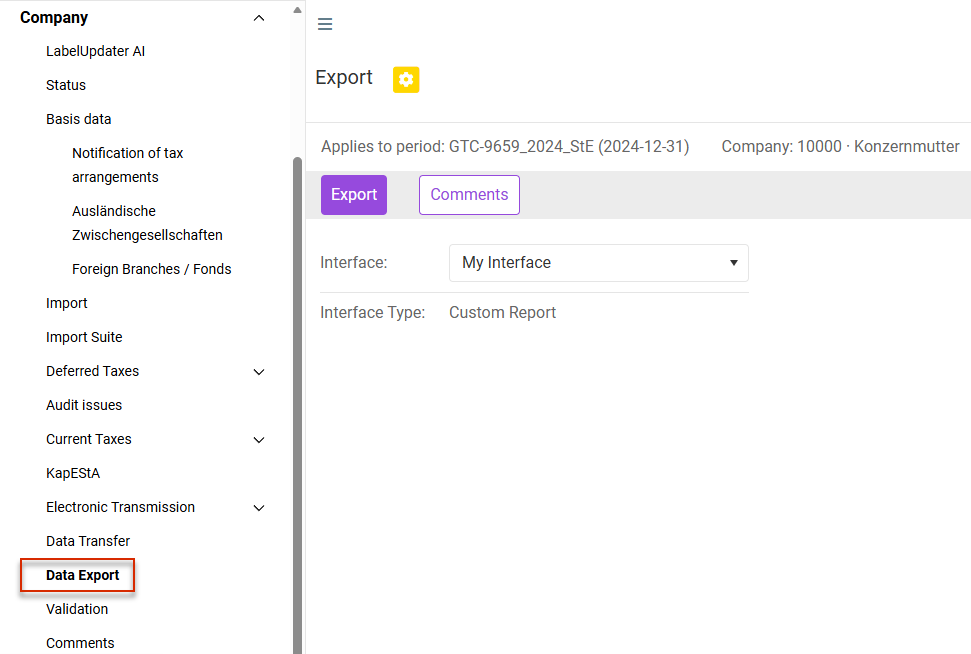Screen dimensions: 971x654
Task: Click the purple Export button
Action: click(x=354, y=195)
